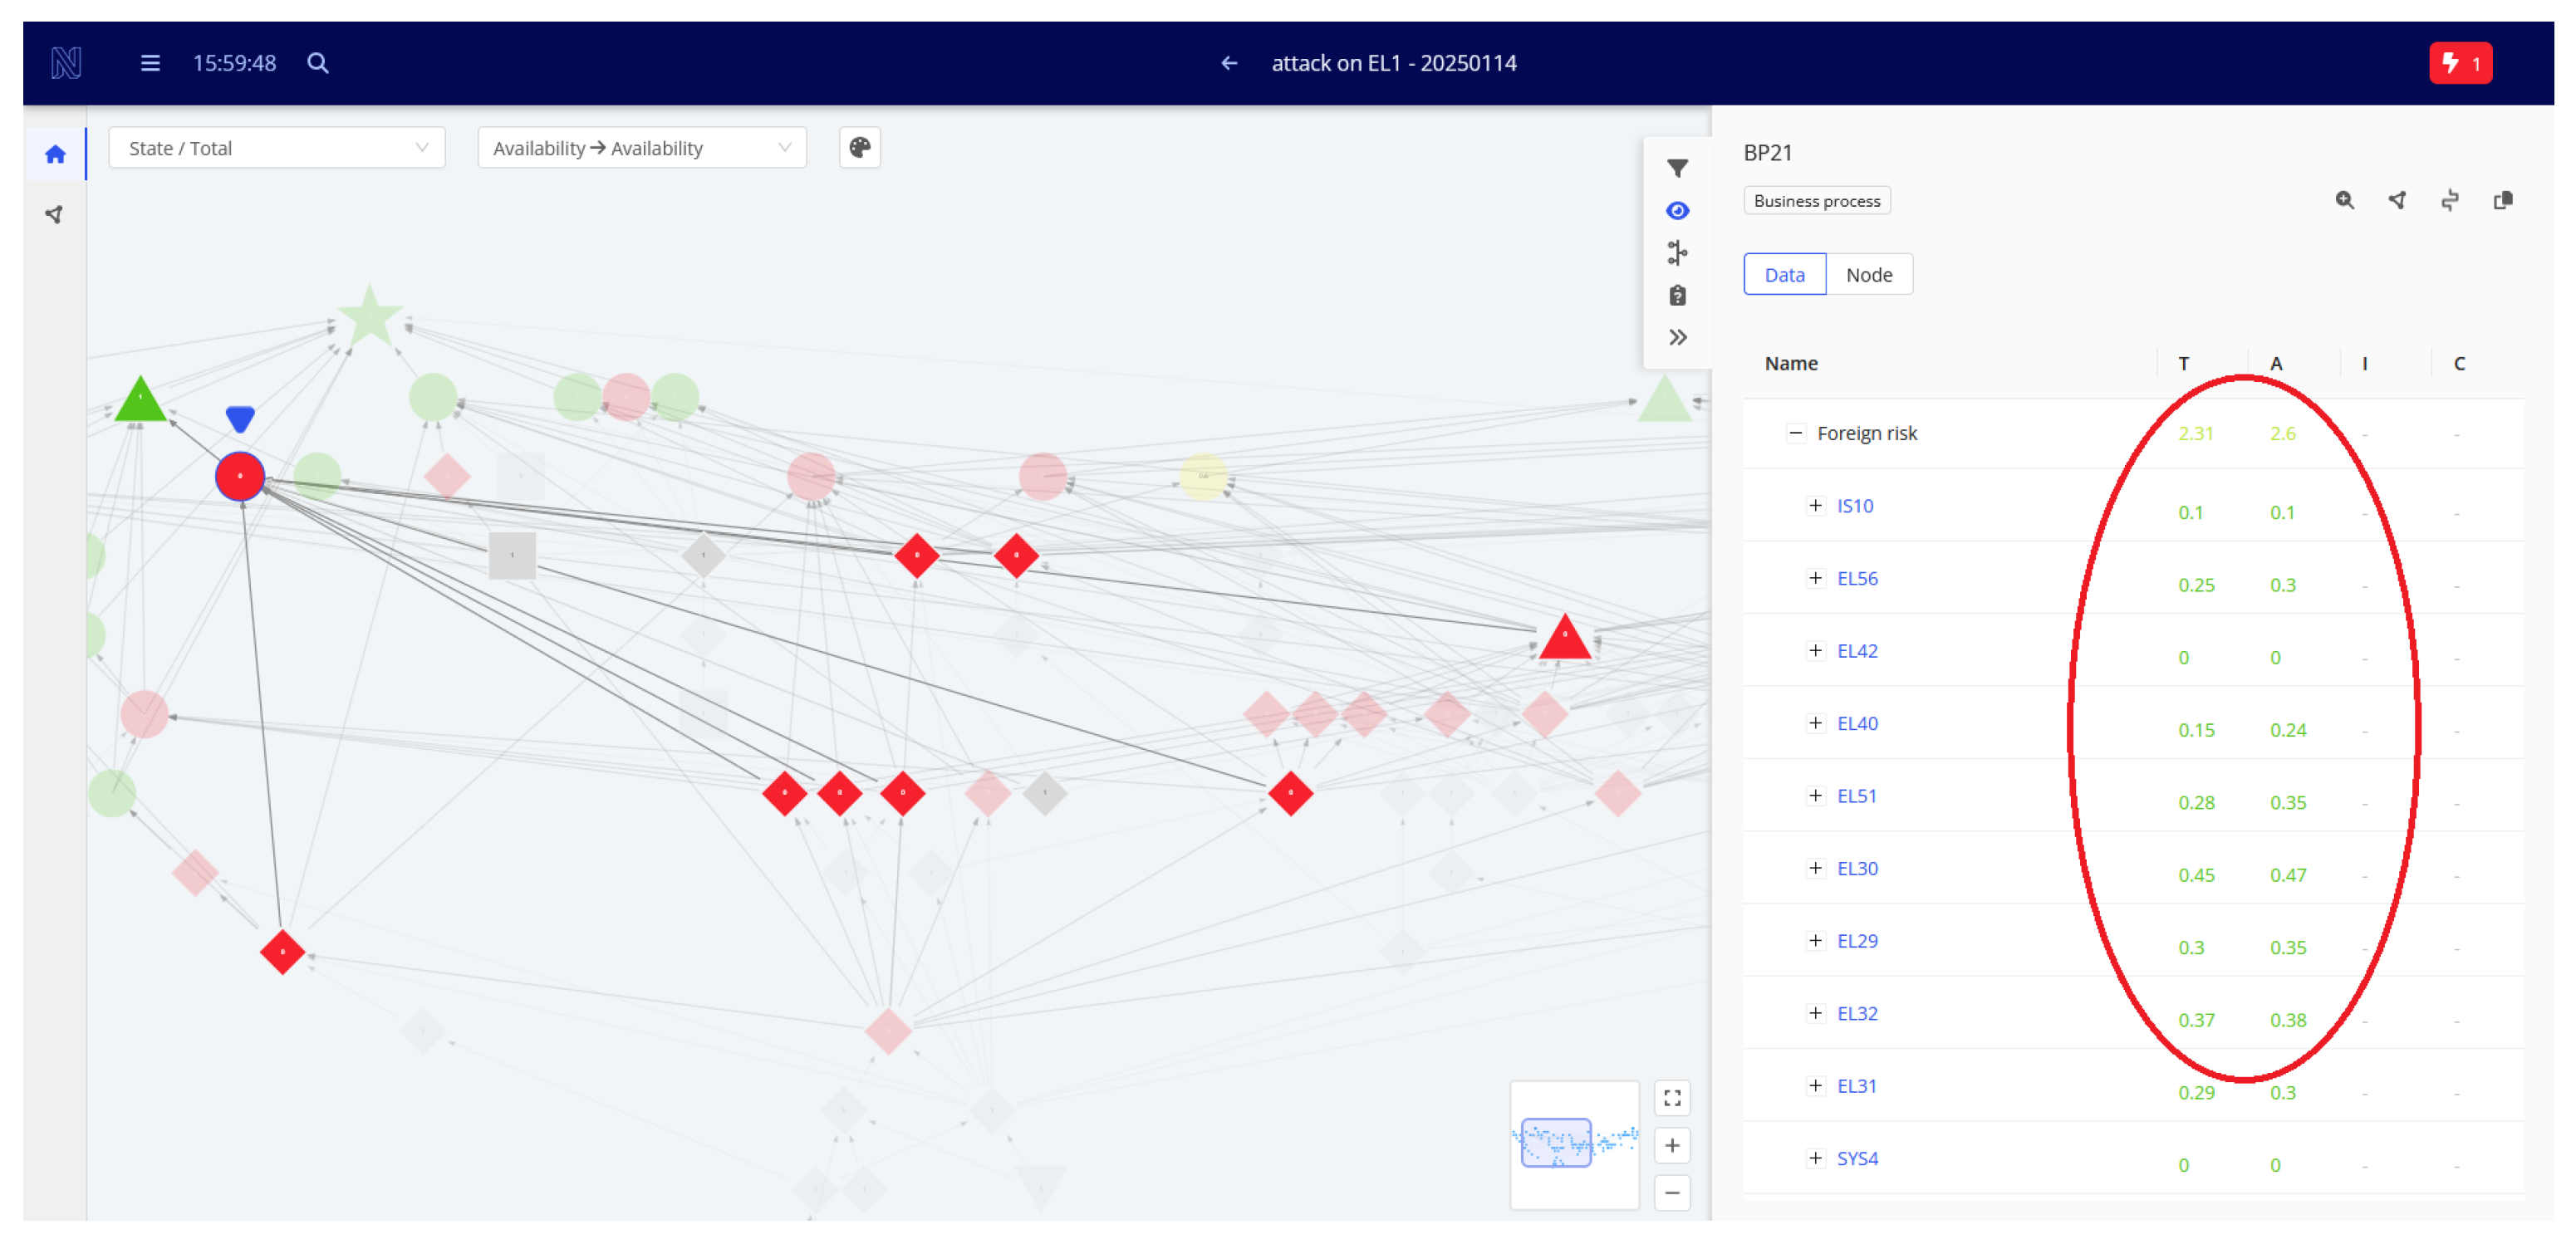This screenshot has height=1244, width=2576.
Task: Click the search magnifier icon in header
Action: pyautogui.click(x=318, y=63)
